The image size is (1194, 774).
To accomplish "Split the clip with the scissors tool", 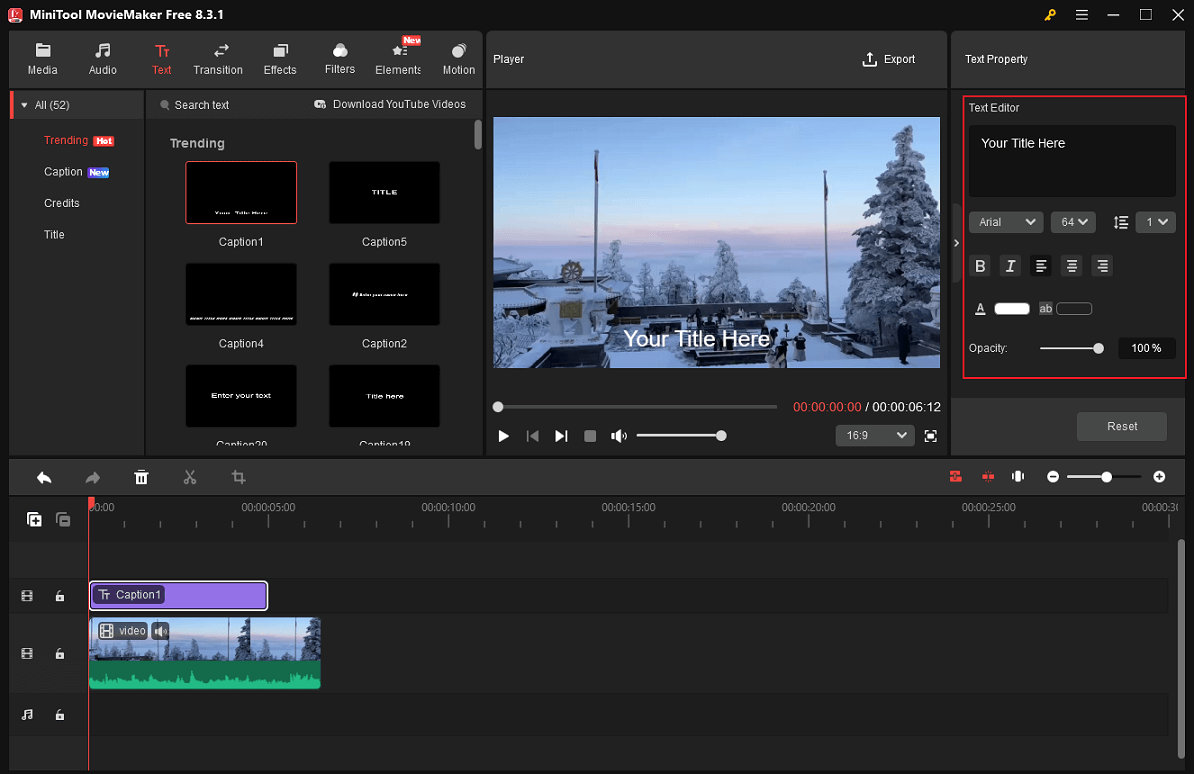I will click(x=190, y=477).
